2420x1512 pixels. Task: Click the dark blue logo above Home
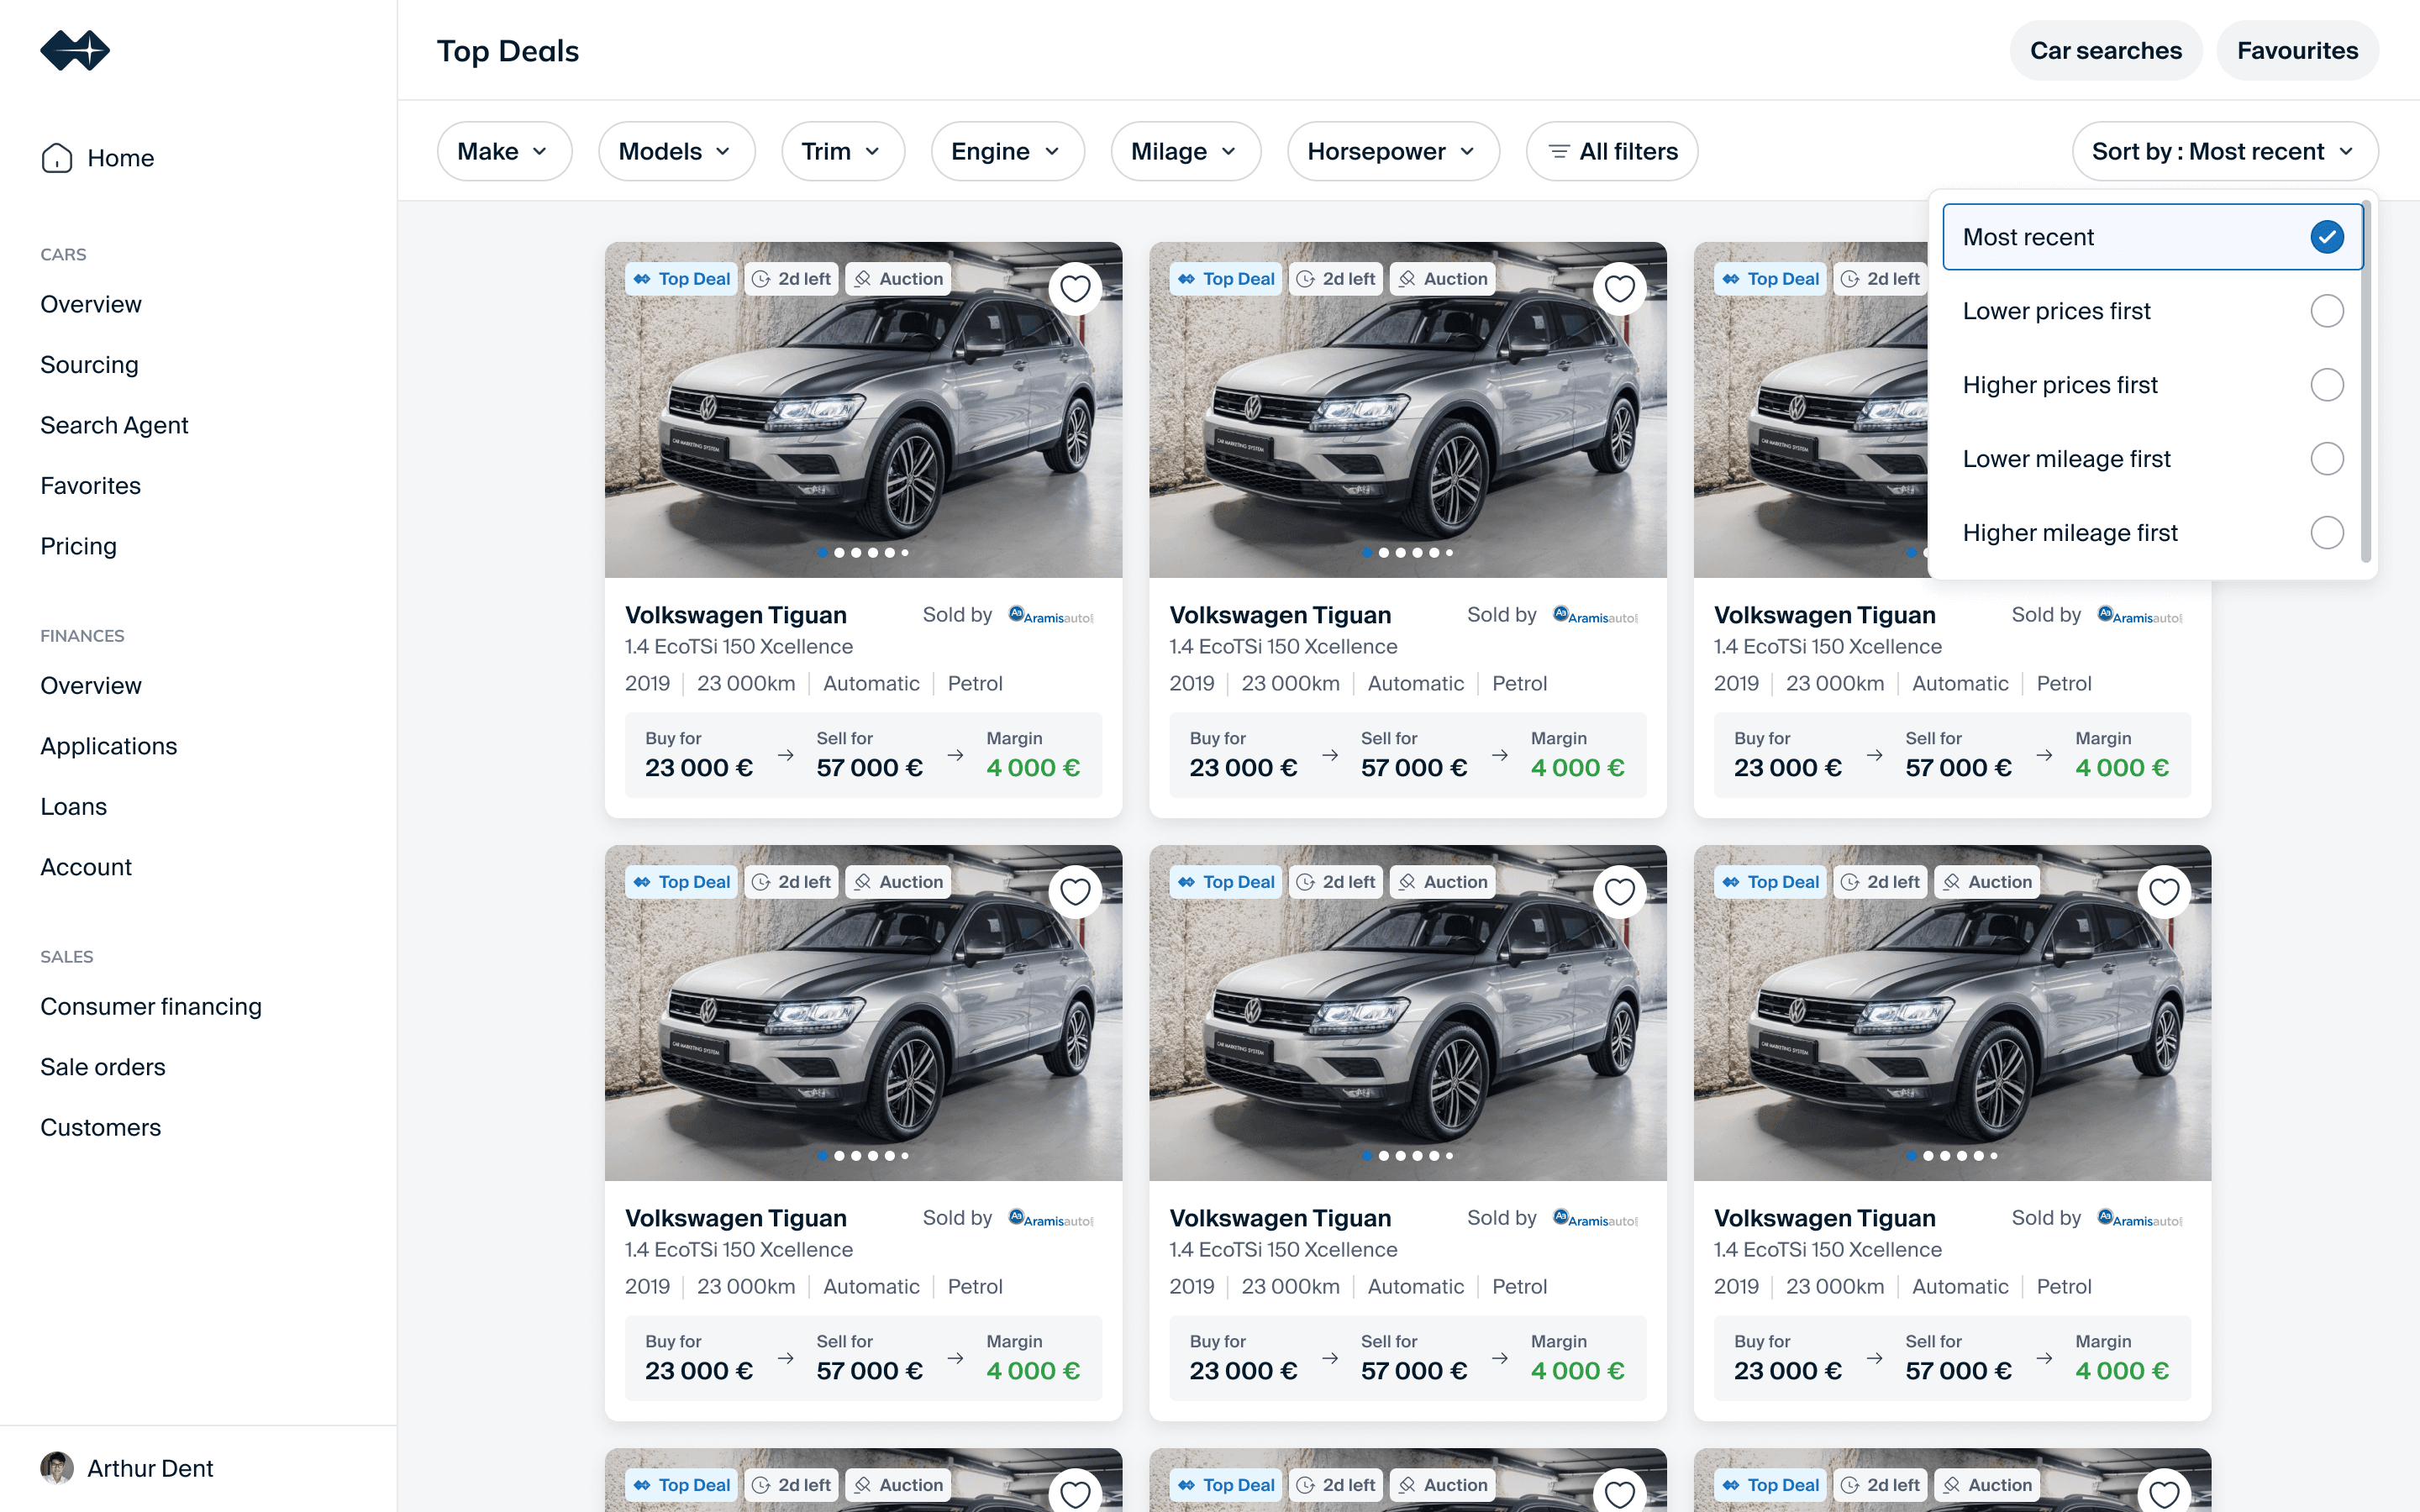point(75,50)
